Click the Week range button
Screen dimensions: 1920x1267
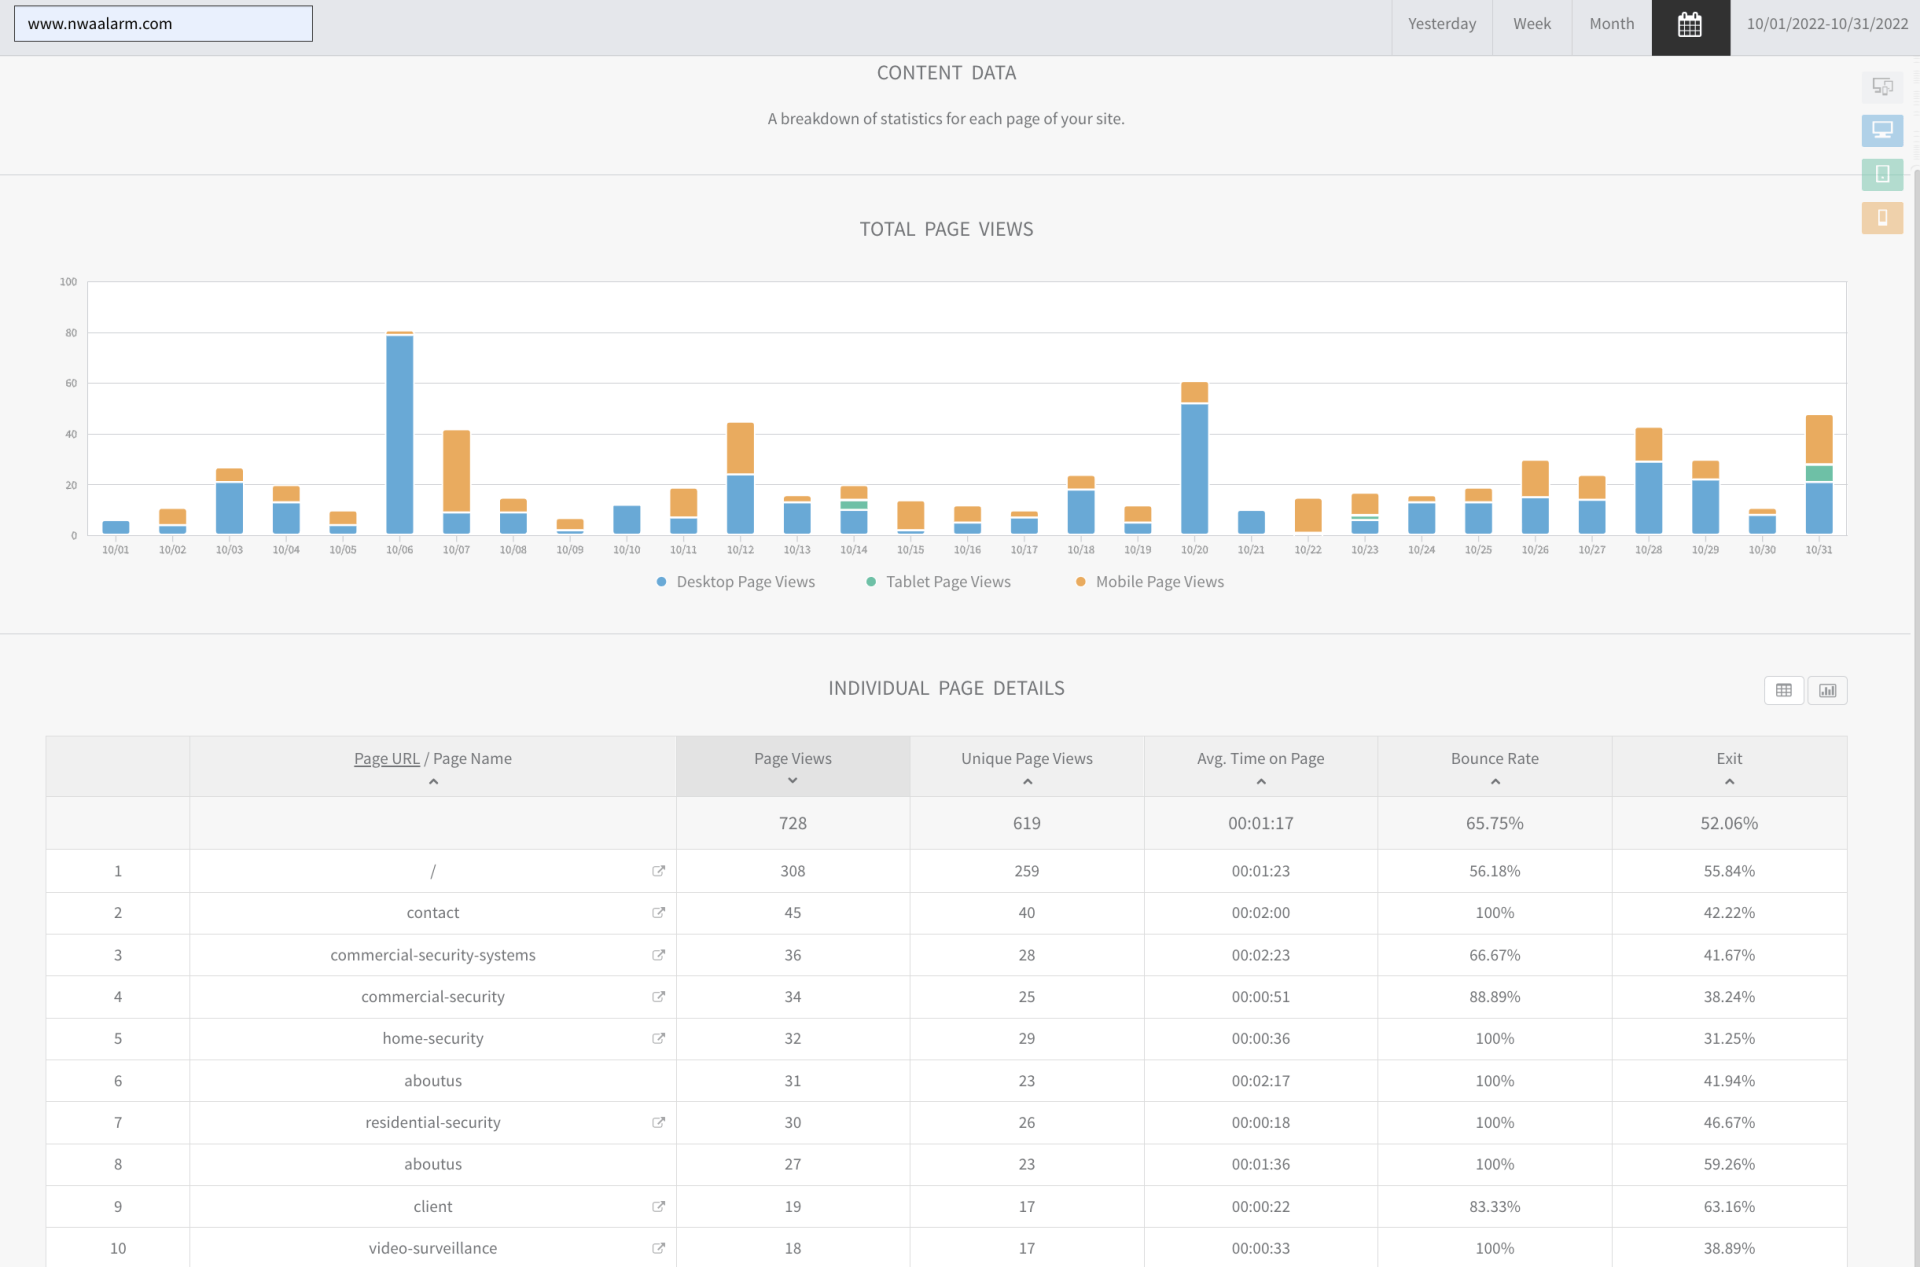coord(1531,25)
